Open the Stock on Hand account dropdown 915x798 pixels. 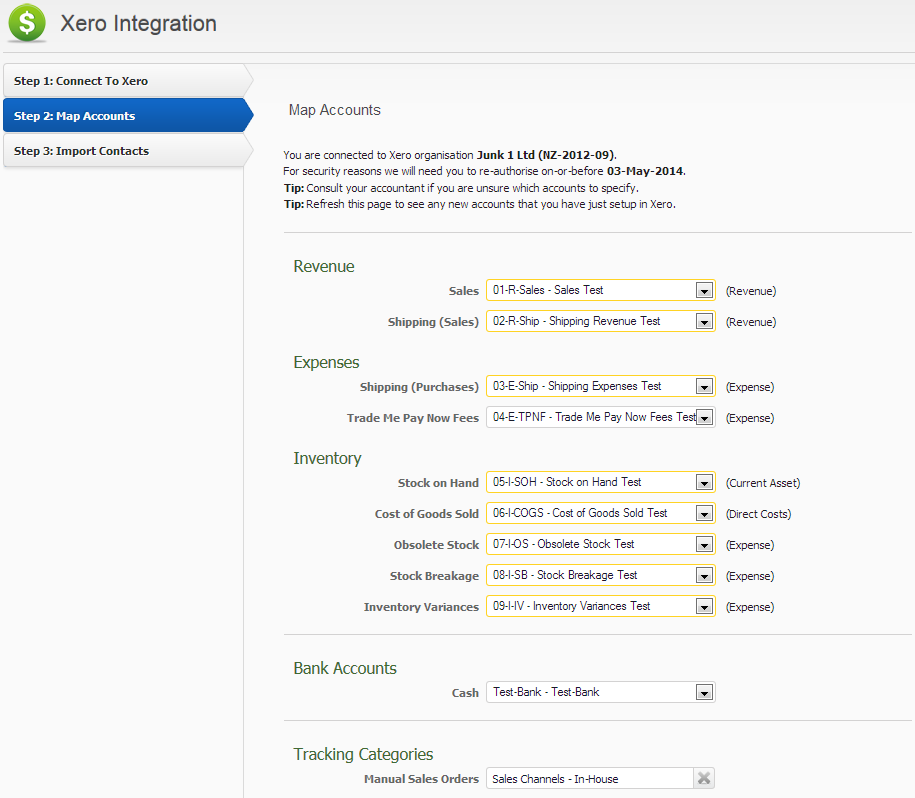(x=600, y=482)
